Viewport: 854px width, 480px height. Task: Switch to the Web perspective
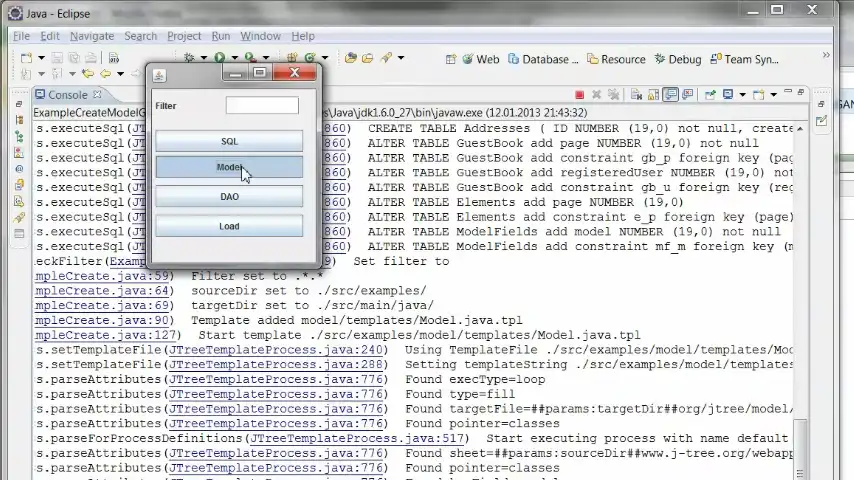[x=481, y=59]
